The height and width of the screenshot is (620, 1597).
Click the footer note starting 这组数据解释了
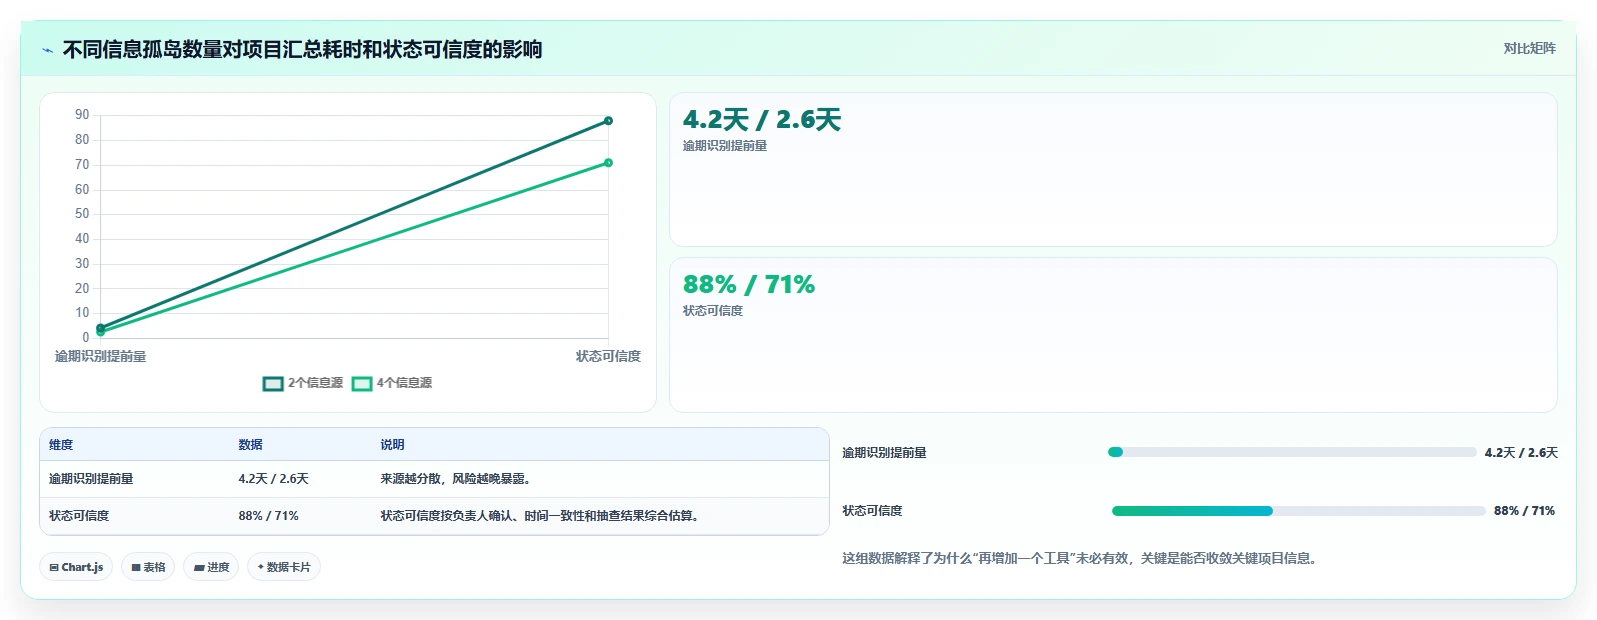coord(1082,559)
